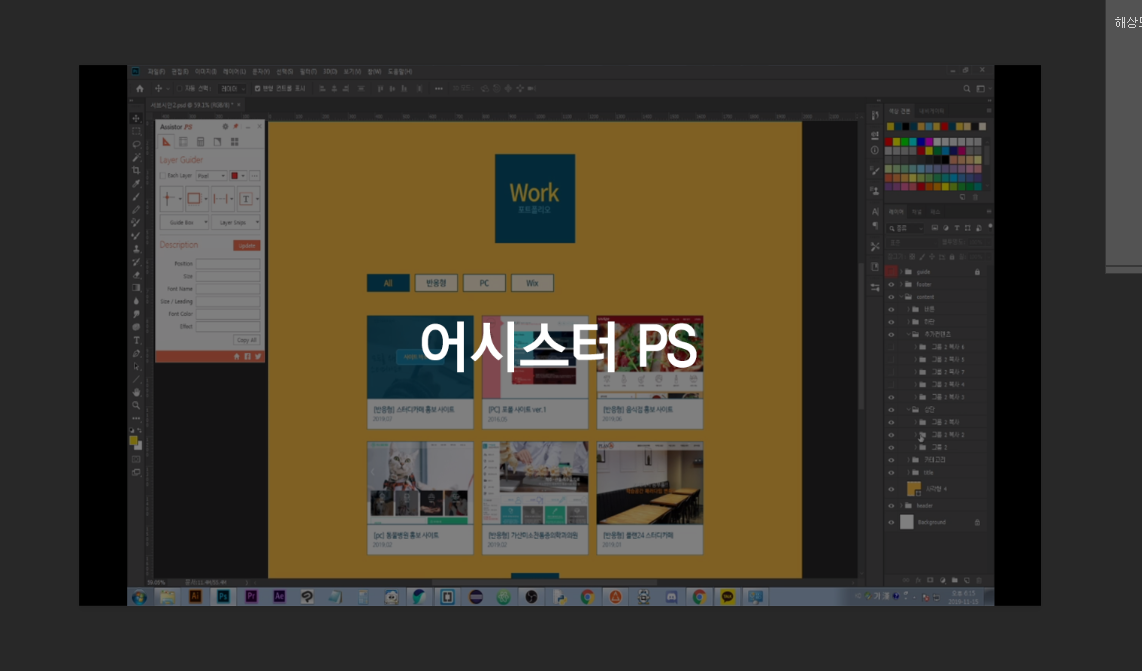Select the Hand tool
The image size is (1142, 671).
click(x=136, y=392)
